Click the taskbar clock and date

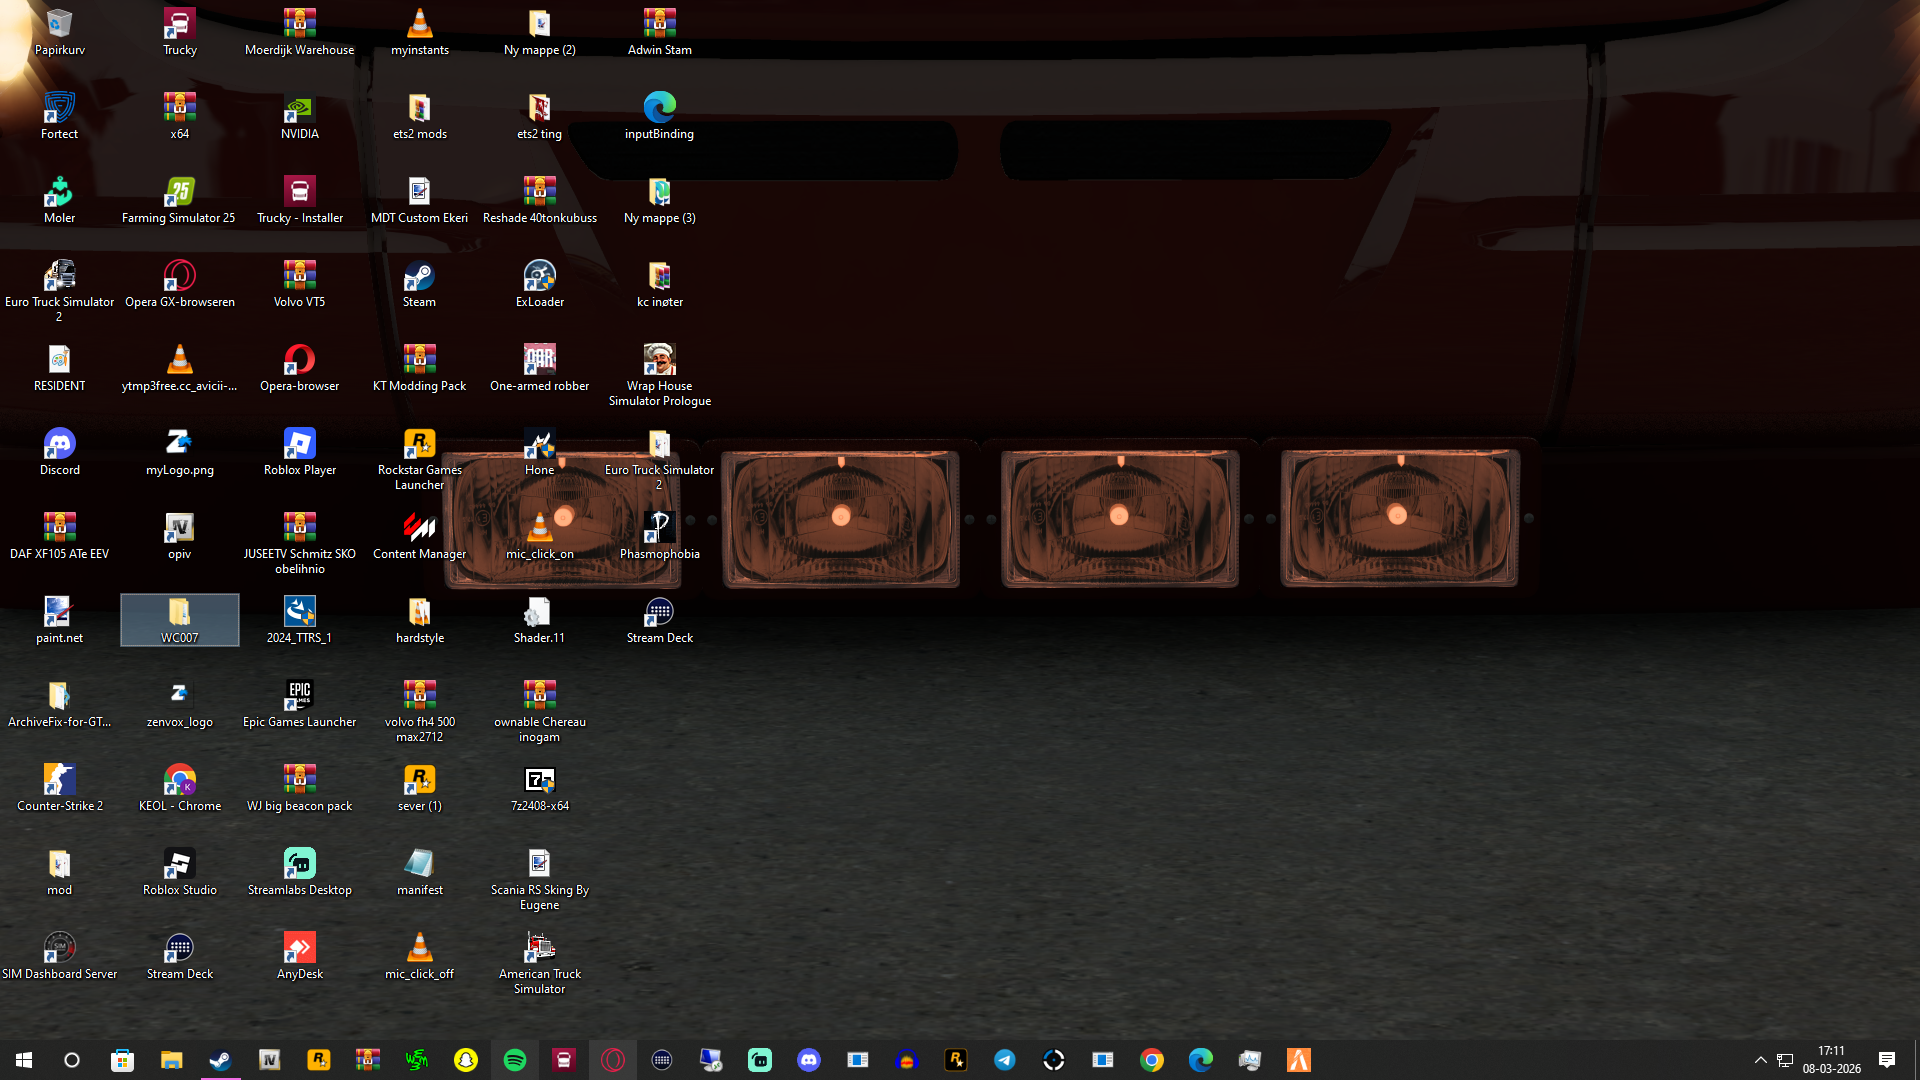1831,1060
